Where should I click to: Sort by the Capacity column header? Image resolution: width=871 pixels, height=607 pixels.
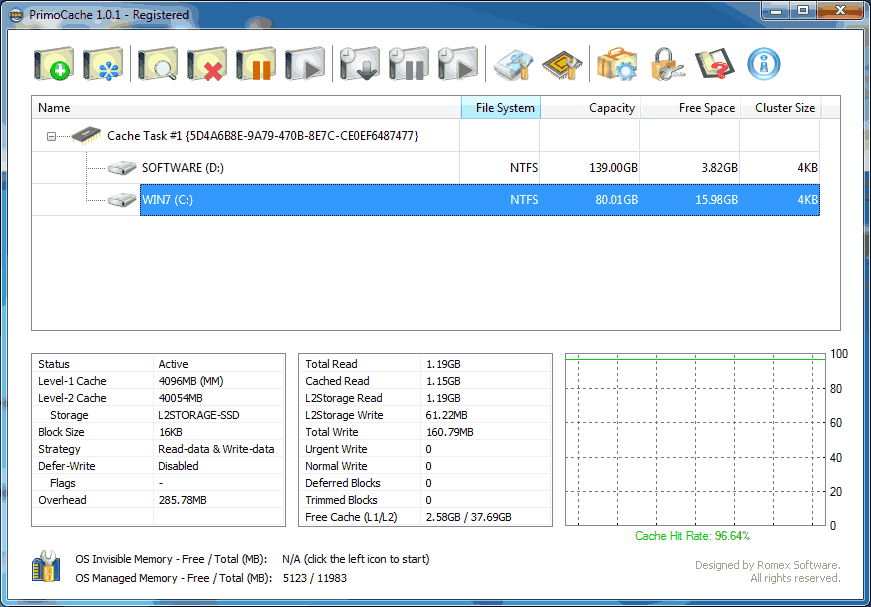click(x=590, y=108)
